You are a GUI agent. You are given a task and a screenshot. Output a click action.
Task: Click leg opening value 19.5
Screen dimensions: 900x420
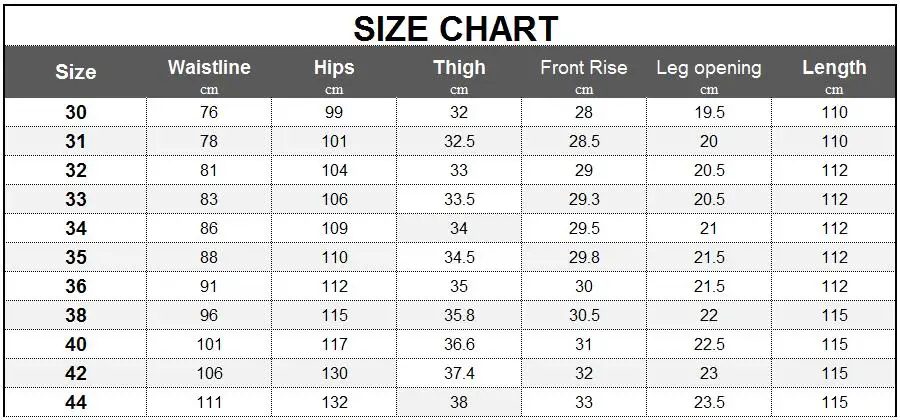(709, 112)
